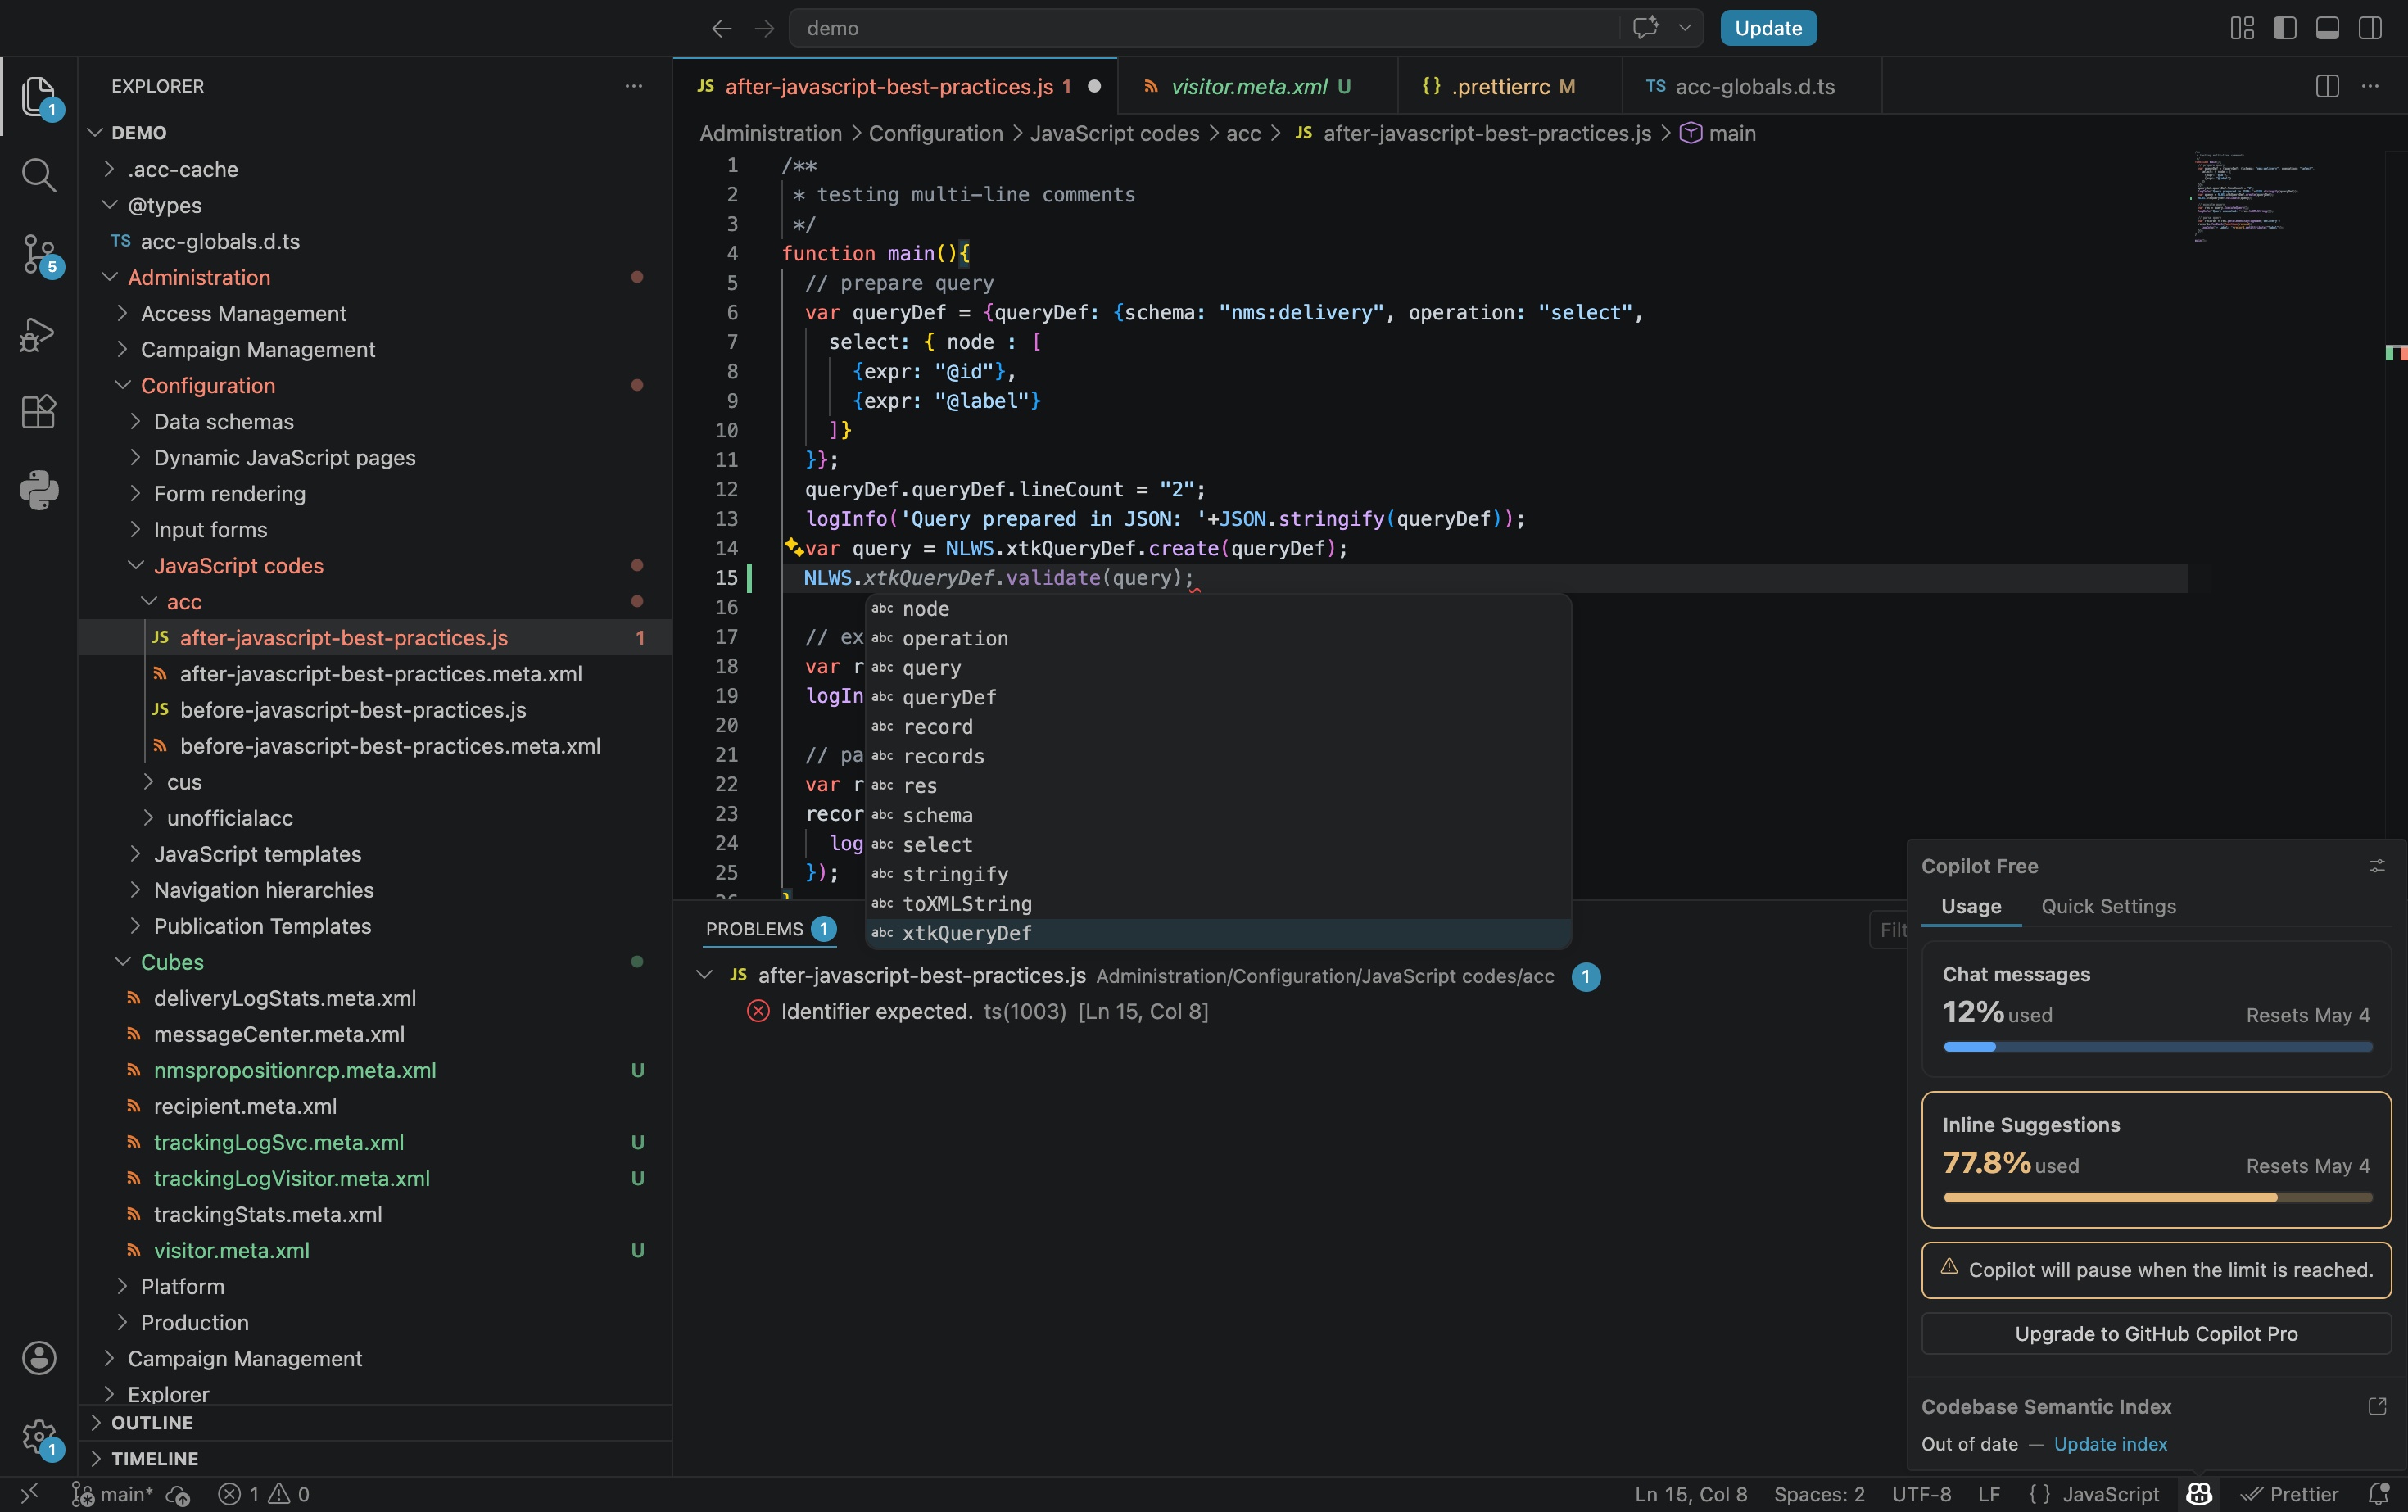Show errors and warnings count in status bar
The image size is (2408, 1512).
click(x=264, y=1494)
